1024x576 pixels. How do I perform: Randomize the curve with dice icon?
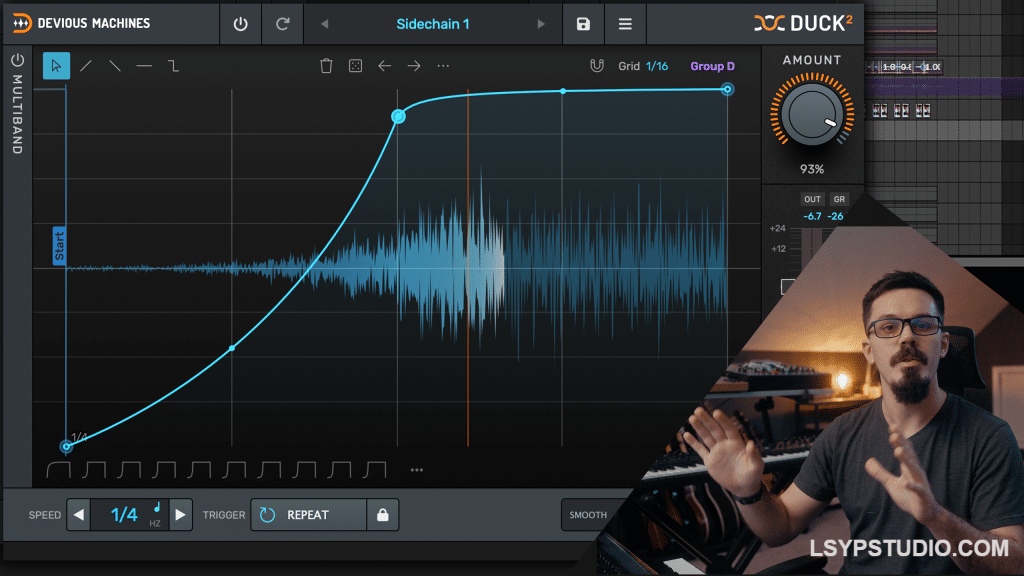tap(355, 66)
